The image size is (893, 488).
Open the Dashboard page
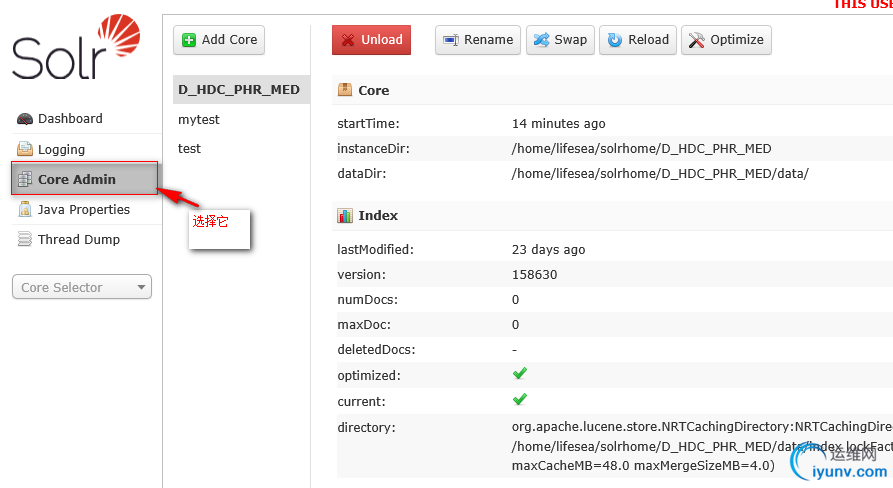(x=70, y=118)
